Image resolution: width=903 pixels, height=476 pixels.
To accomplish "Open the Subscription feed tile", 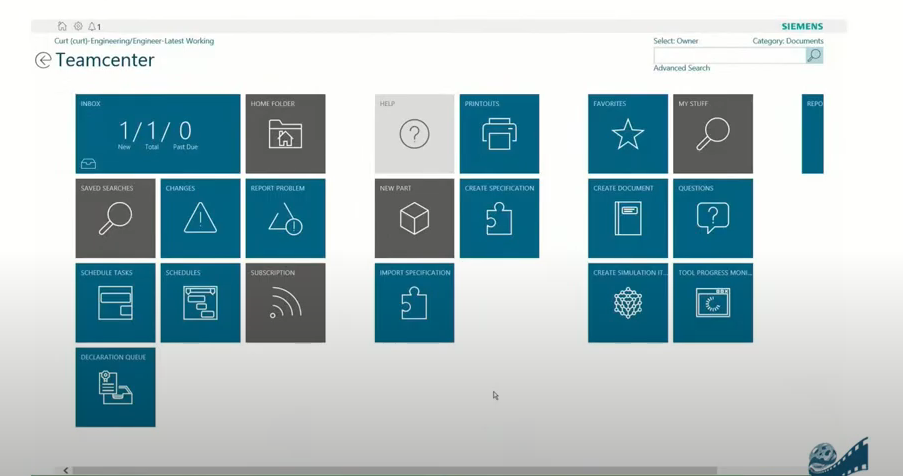I will point(286,303).
